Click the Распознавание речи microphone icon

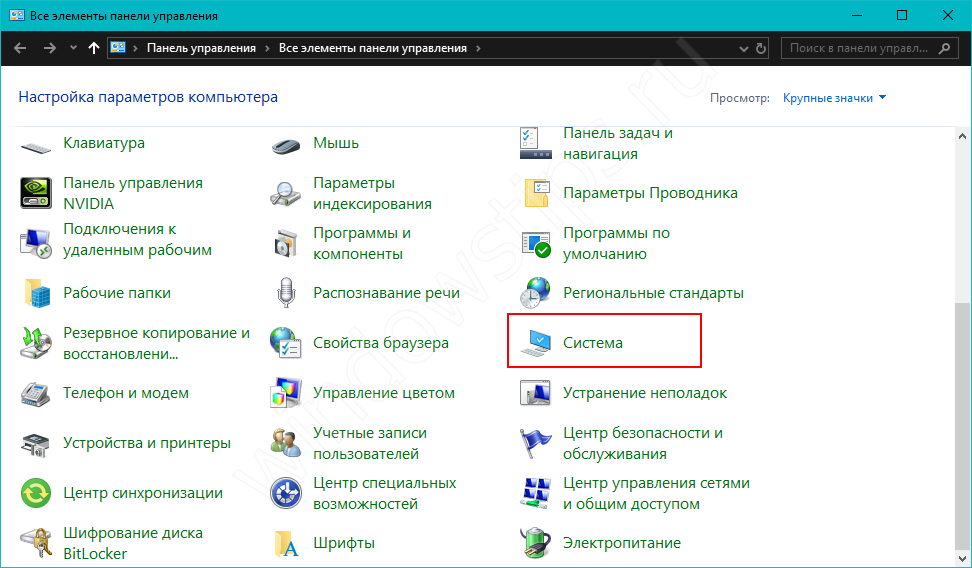pyautogui.click(x=286, y=293)
